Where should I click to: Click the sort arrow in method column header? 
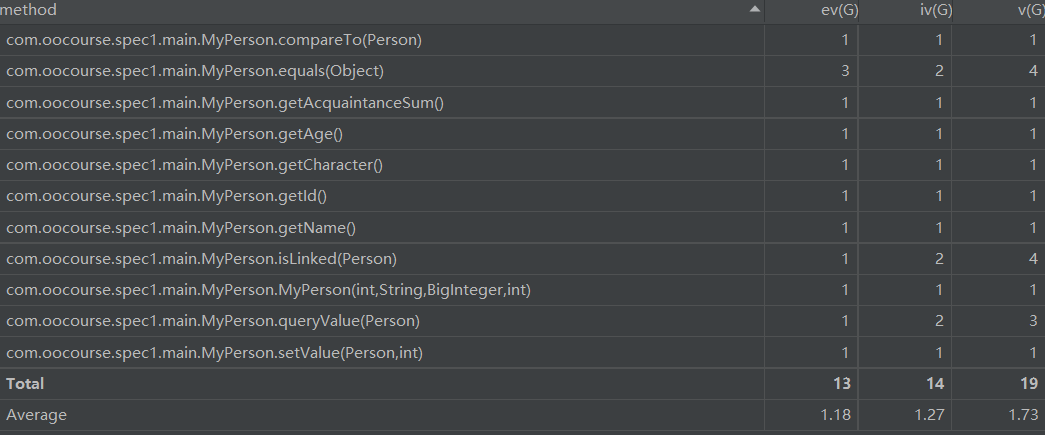pyautogui.click(x=754, y=9)
